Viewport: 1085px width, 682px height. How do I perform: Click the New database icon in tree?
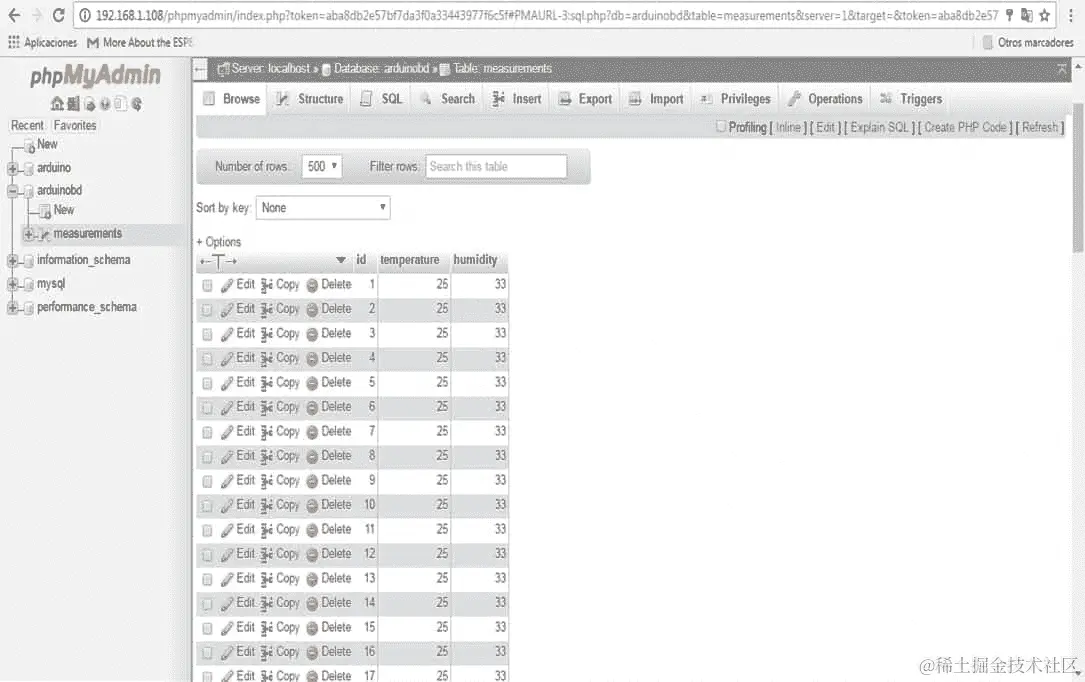click(x=30, y=145)
